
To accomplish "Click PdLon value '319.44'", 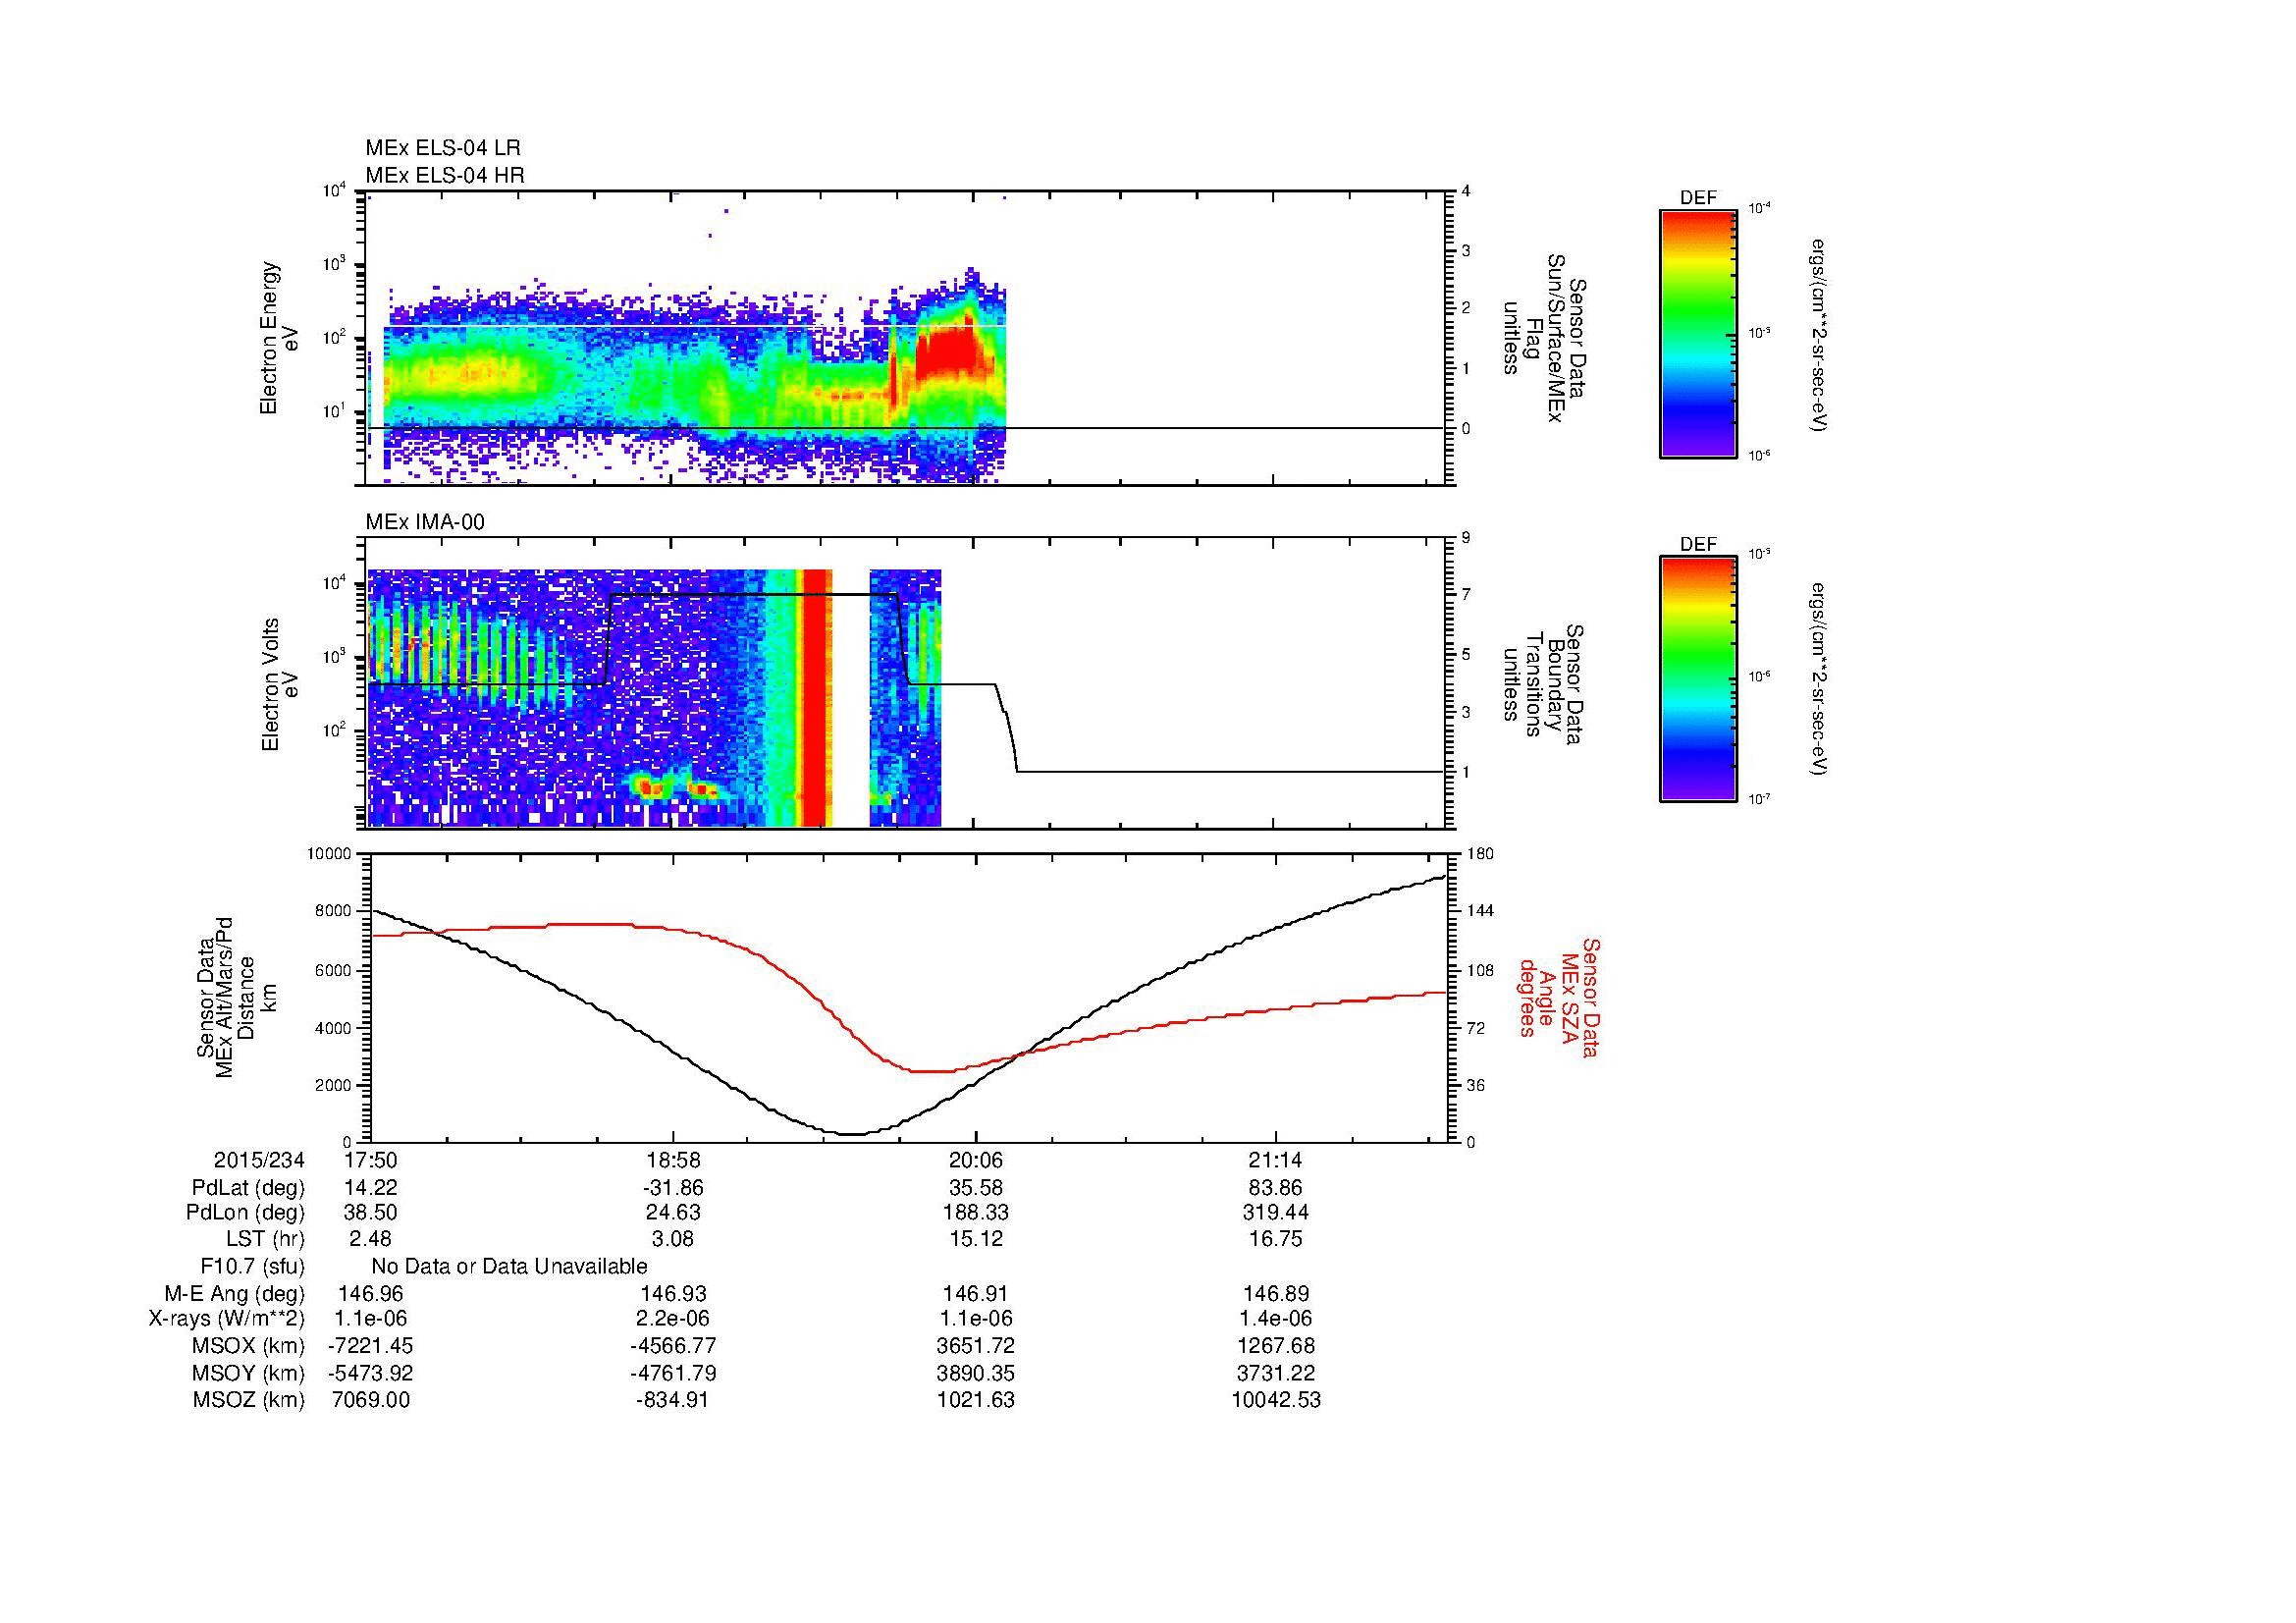I will [x=1276, y=1213].
